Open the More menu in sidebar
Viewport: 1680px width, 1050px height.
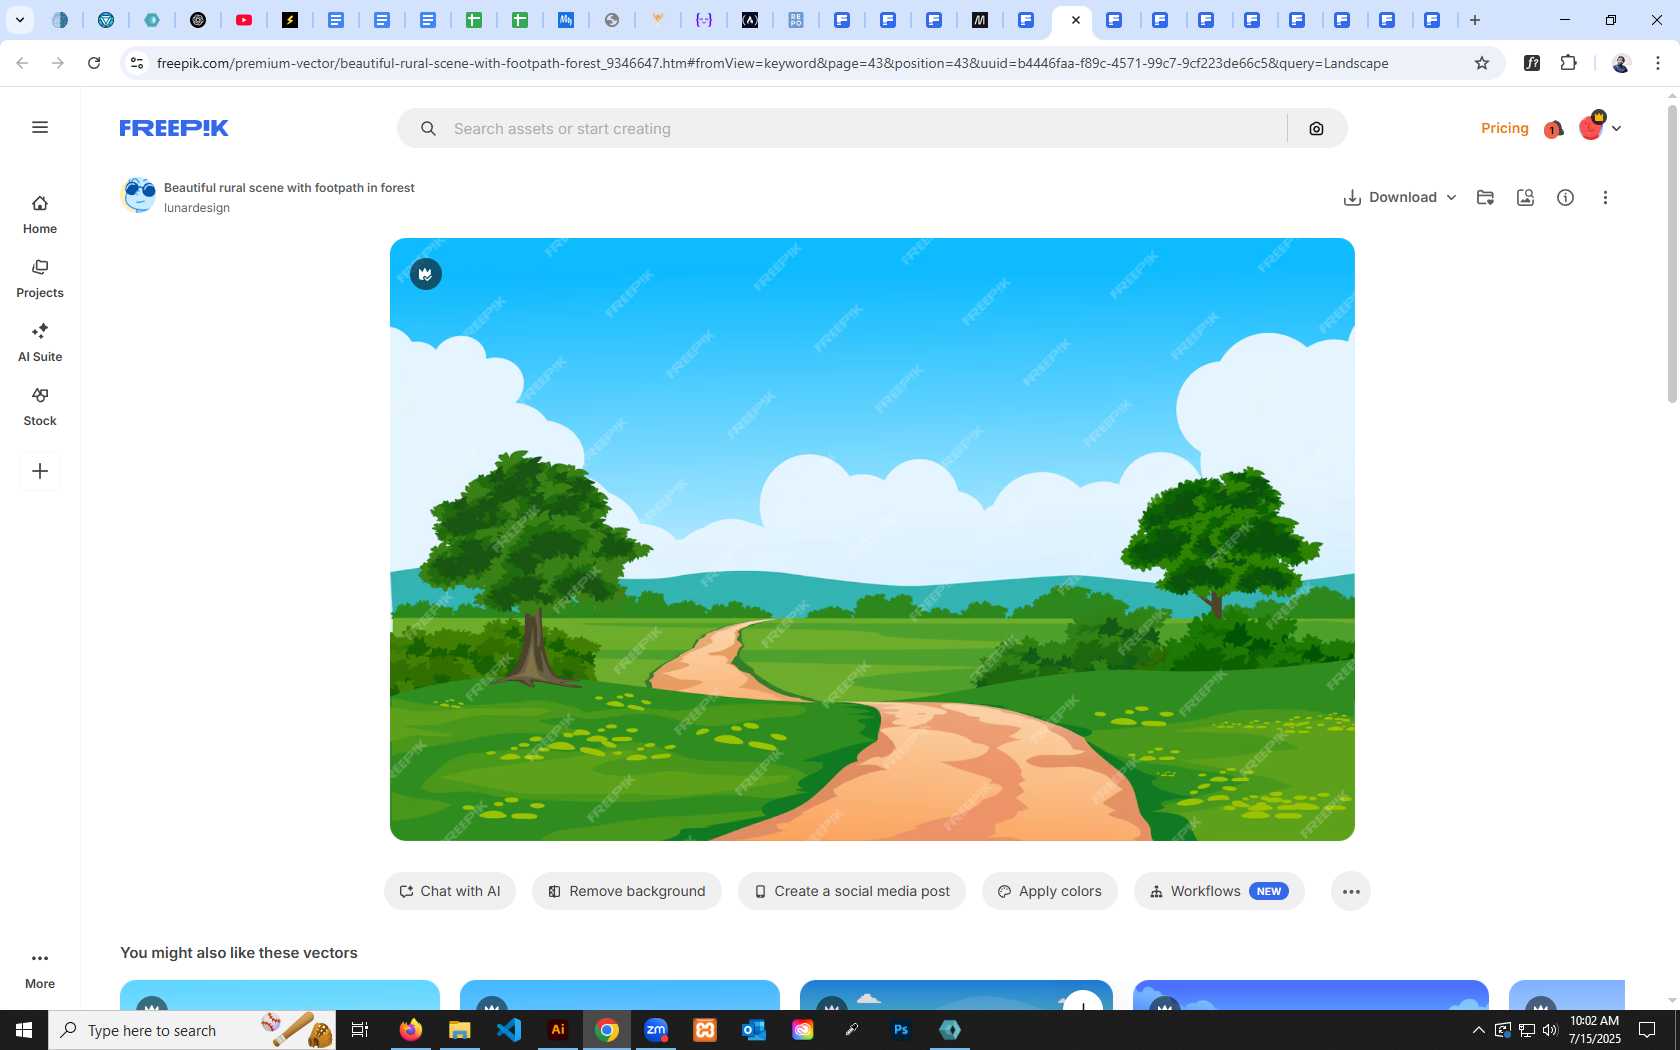[x=40, y=970]
